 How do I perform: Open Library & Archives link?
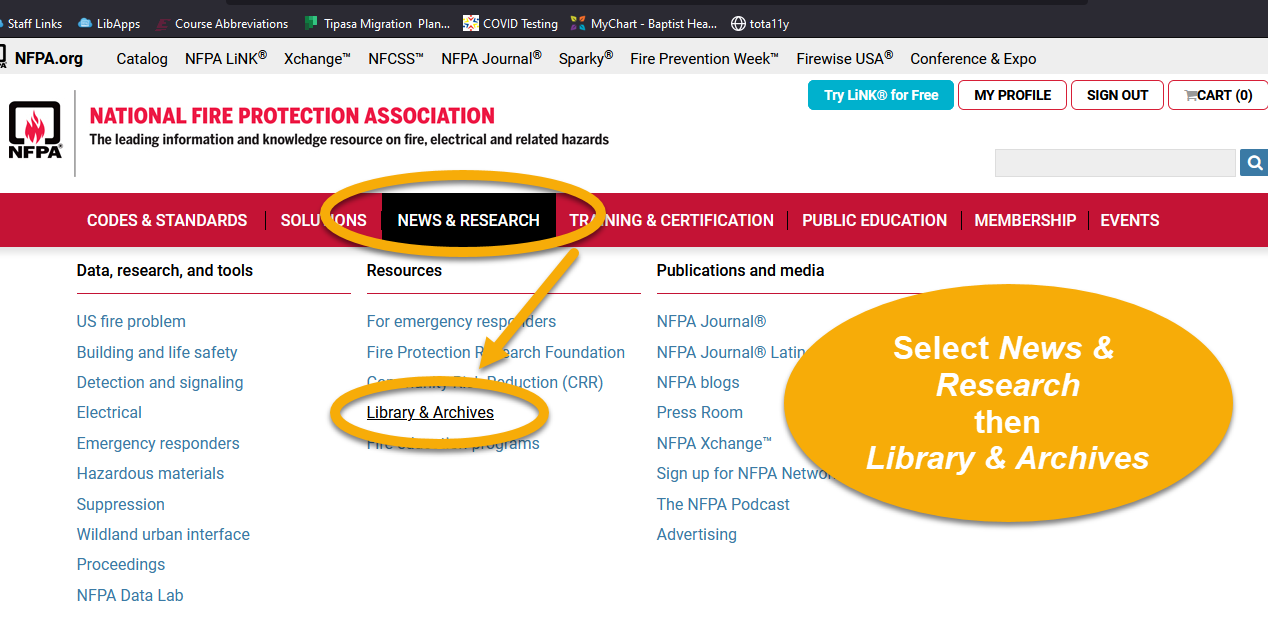tap(430, 412)
